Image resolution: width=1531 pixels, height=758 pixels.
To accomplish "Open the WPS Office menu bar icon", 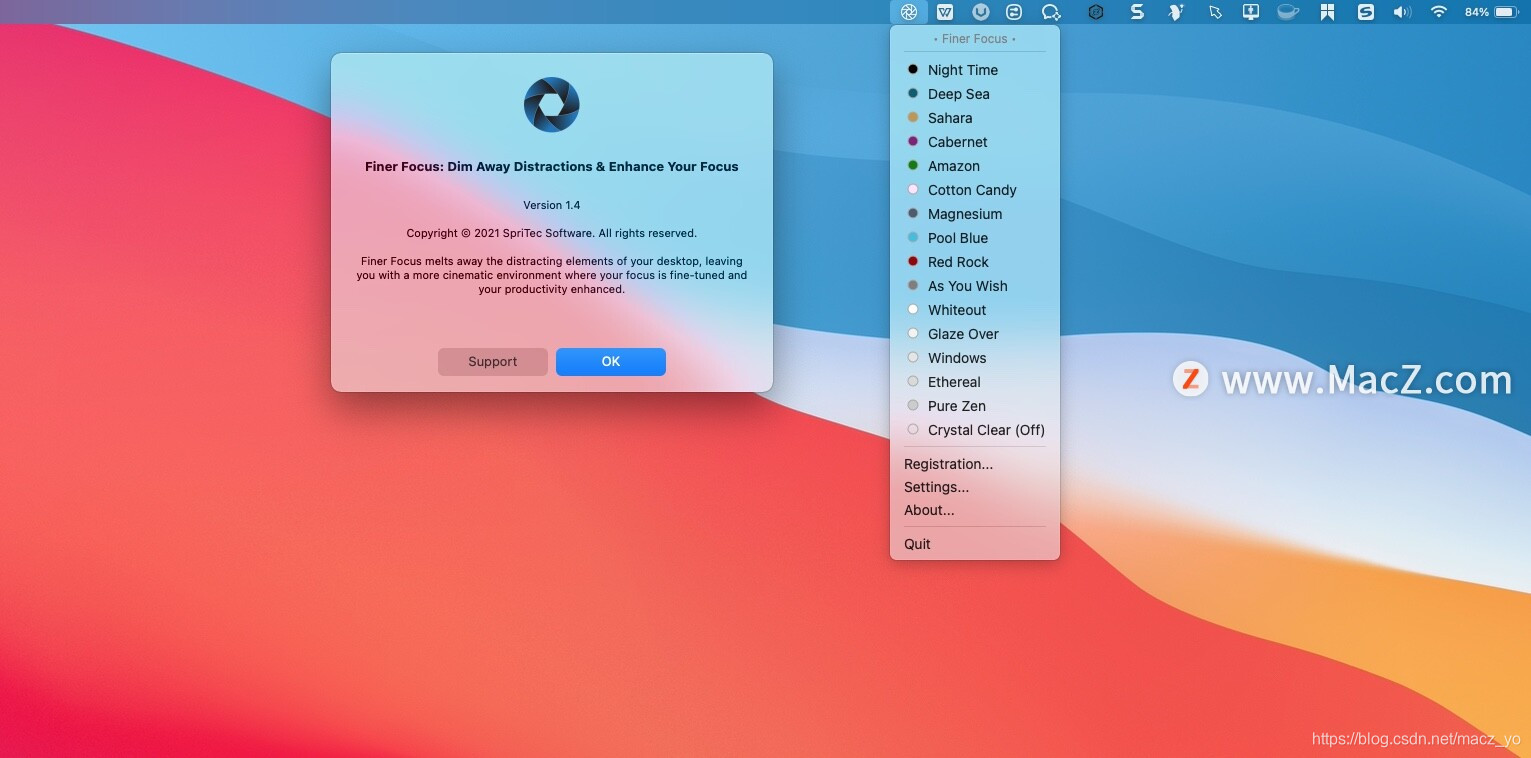I will coord(945,12).
